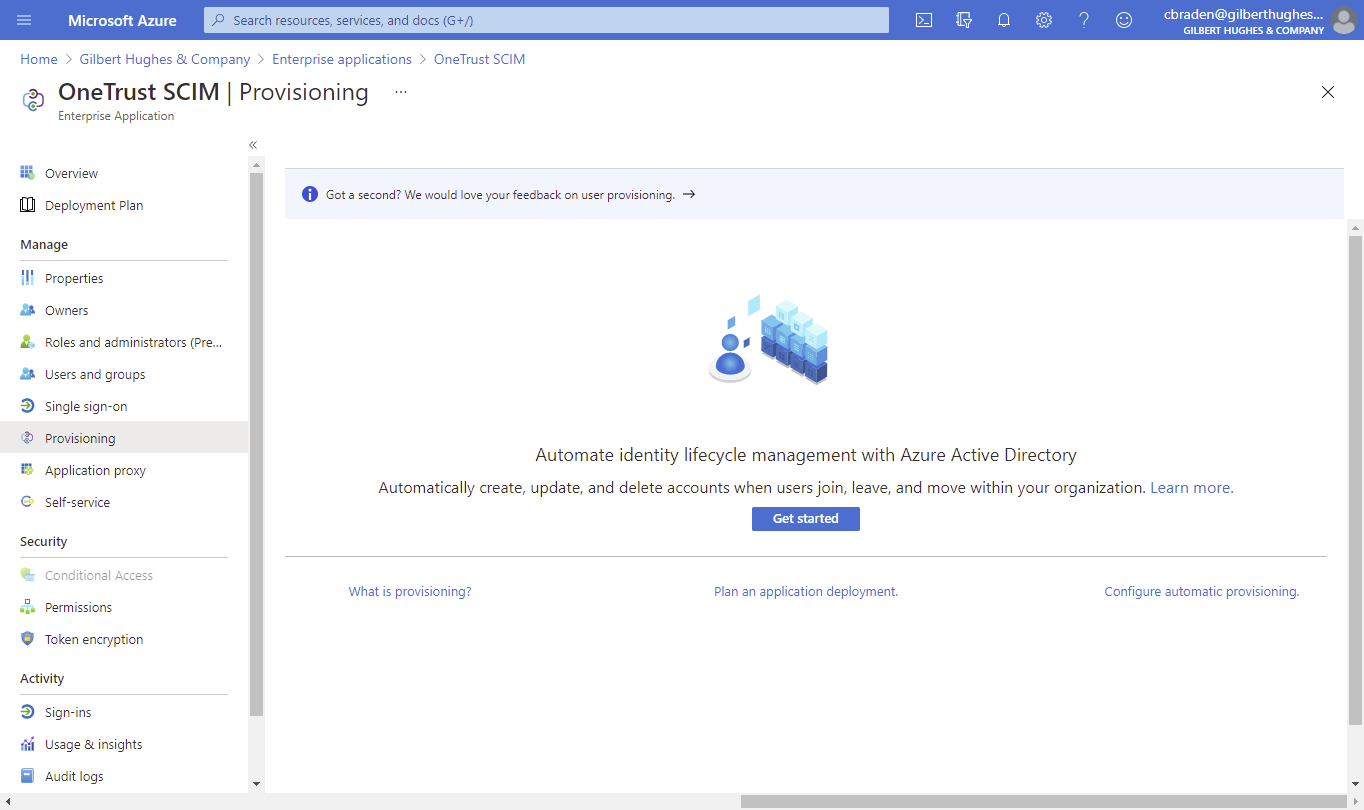Open Single sign-on settings
Screen dimensions: 1364x810
point(86,406)
